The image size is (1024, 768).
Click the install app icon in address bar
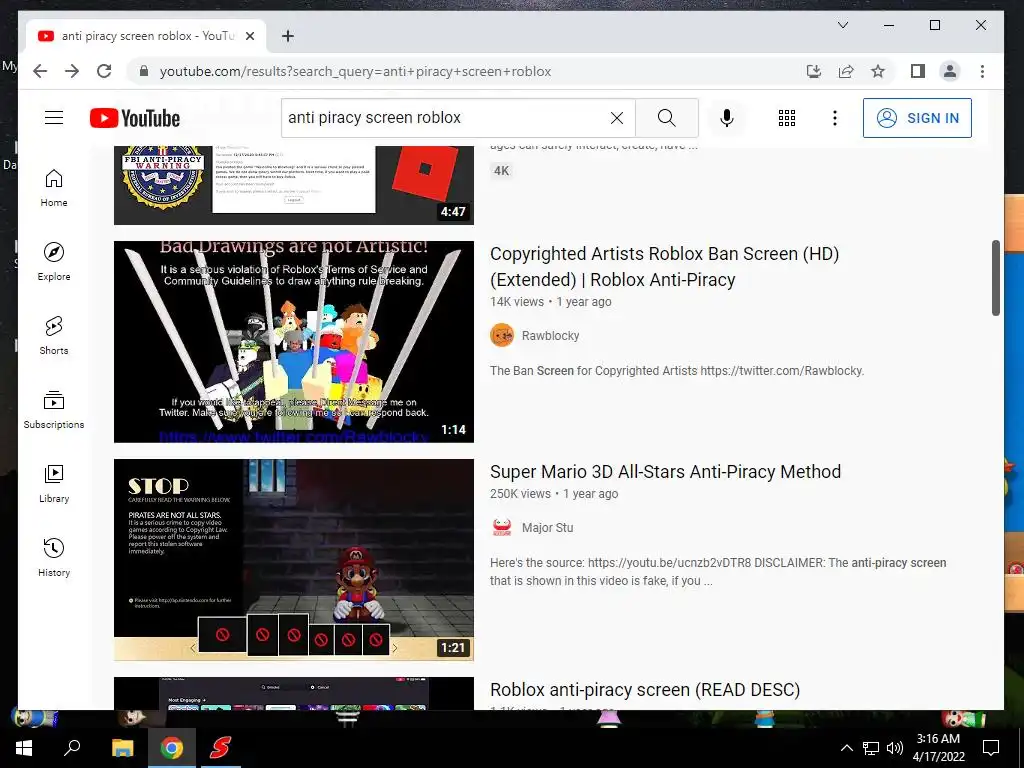click(x=814, y=71)
